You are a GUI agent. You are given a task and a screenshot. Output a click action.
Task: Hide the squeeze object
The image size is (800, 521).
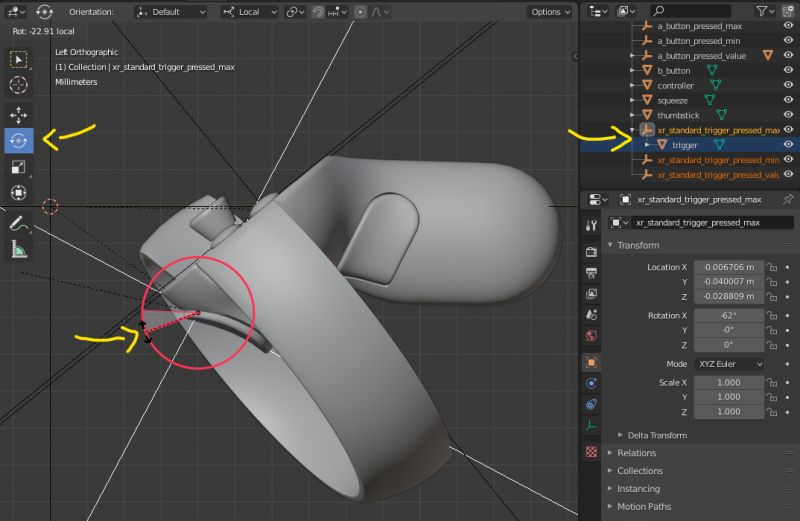pos(788,100)
